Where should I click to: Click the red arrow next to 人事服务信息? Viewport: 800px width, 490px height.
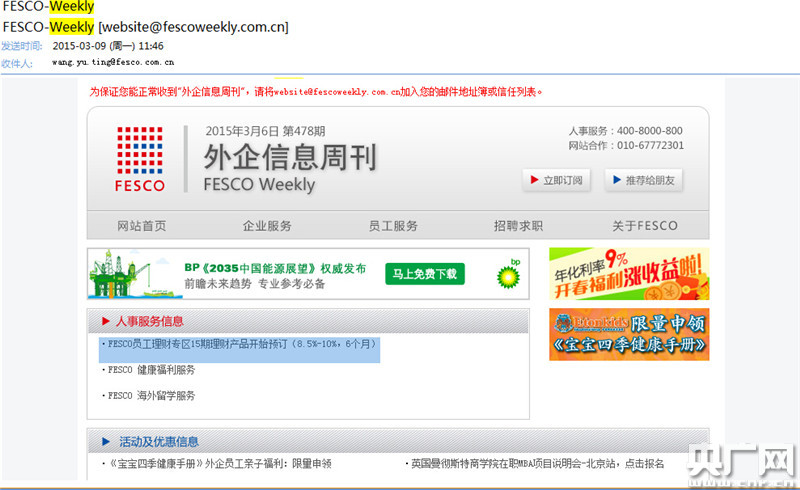tap(104, 322)
